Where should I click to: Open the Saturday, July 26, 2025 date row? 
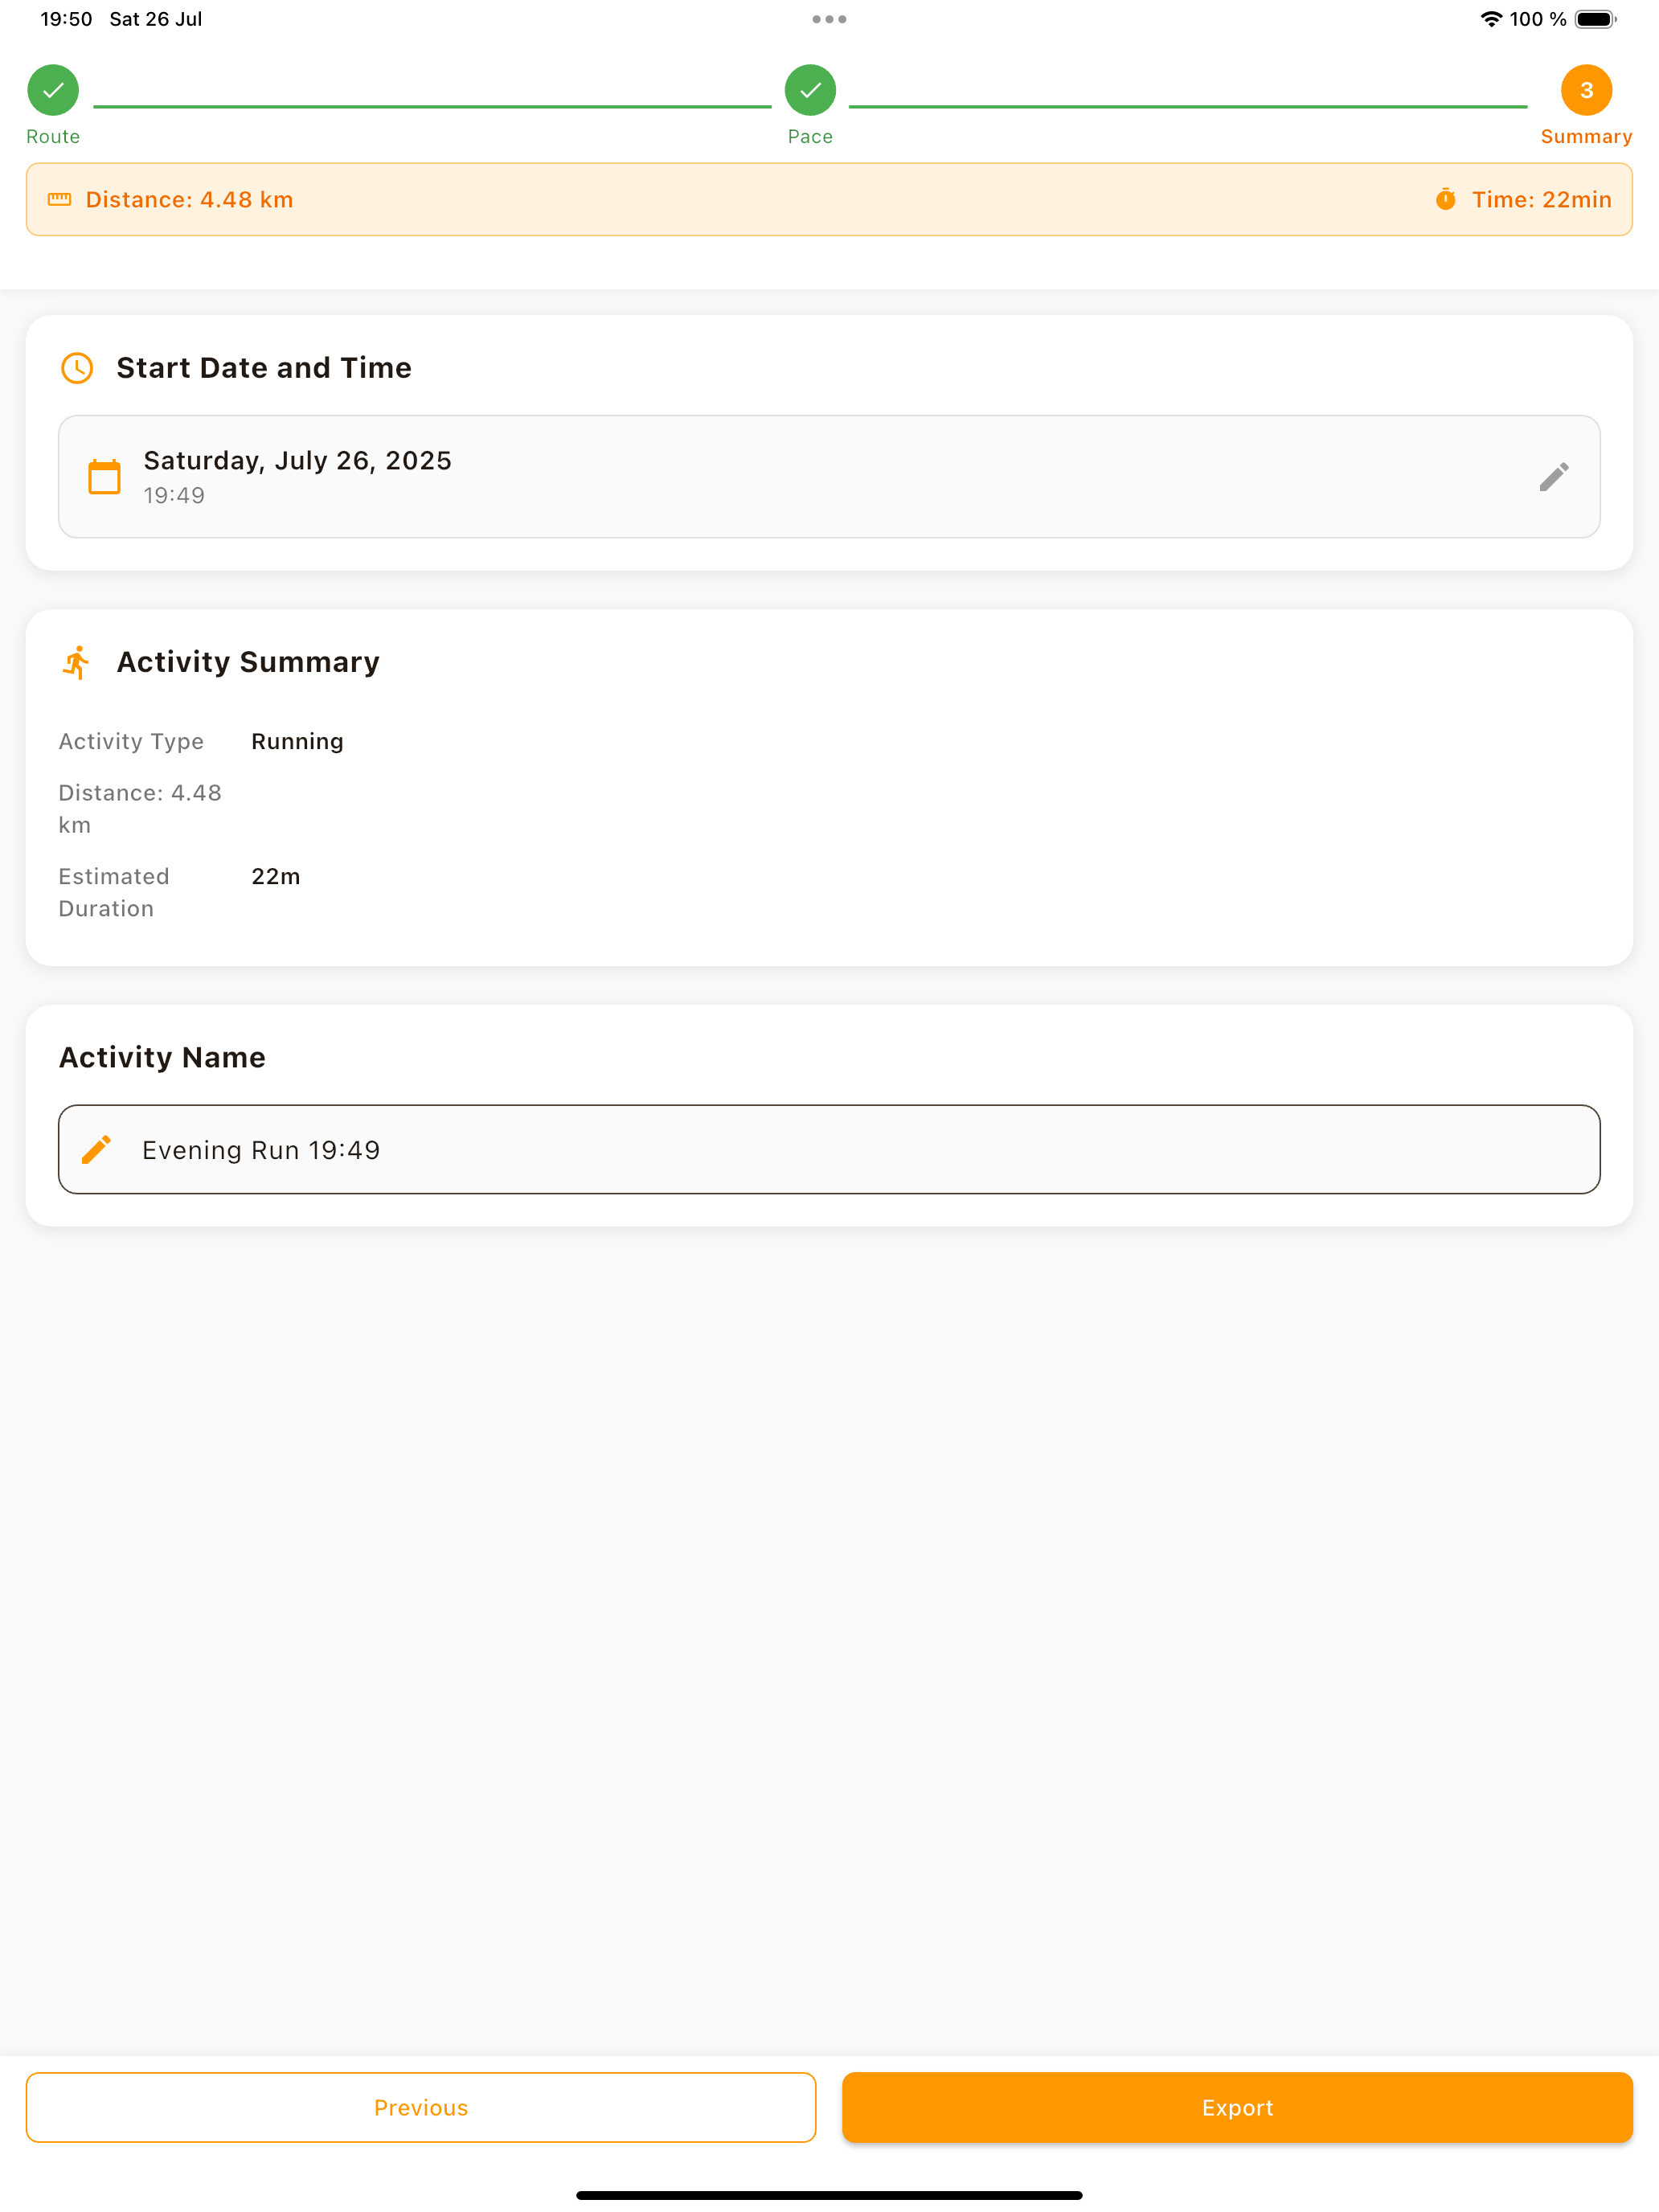click(x=829, y=477)
